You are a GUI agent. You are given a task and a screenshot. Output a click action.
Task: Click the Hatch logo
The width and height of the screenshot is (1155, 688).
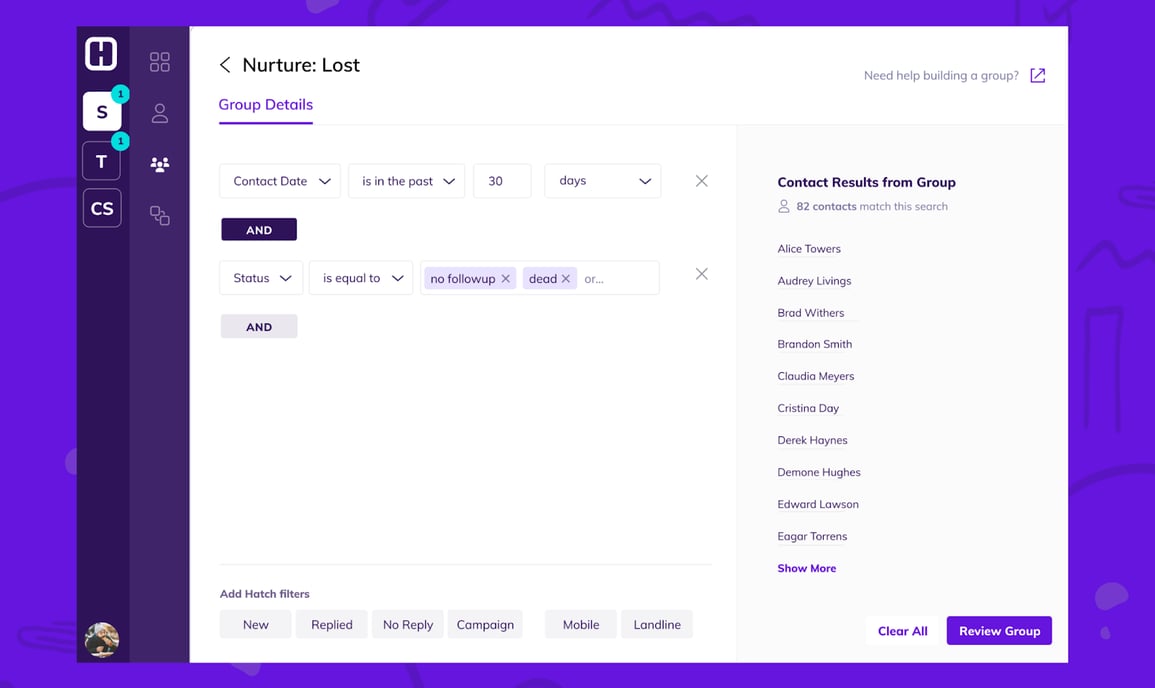click(101, 53)
